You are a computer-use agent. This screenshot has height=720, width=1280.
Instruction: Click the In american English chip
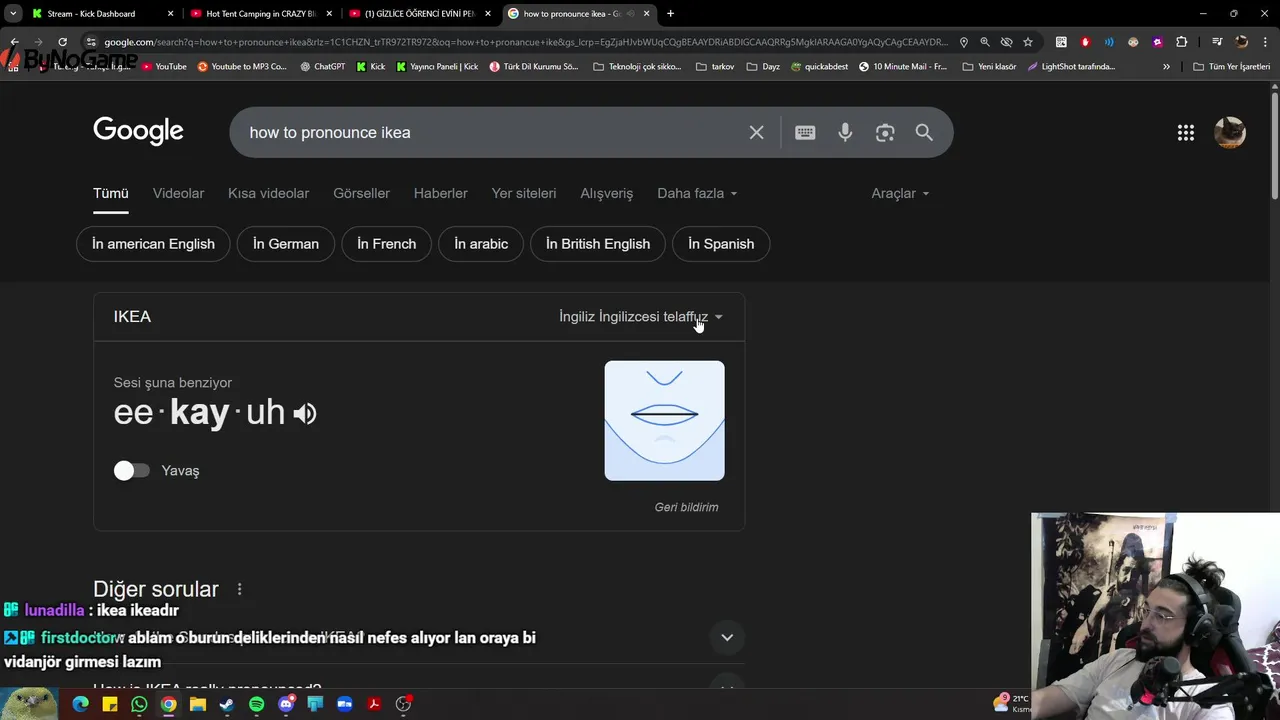click(x=153, y=244)
